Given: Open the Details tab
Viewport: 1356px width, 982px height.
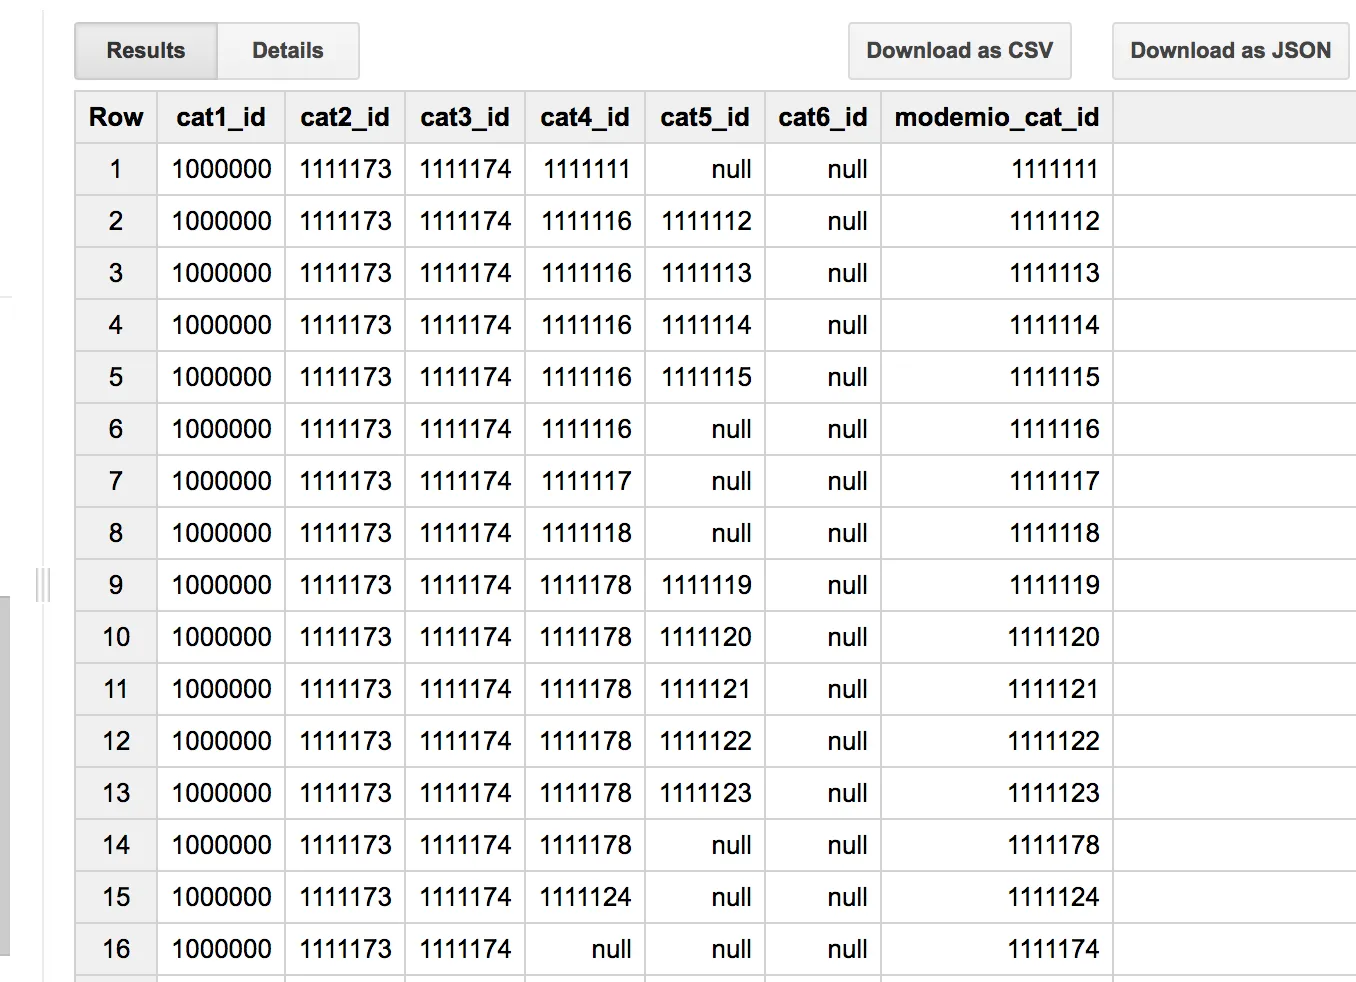Looking at the screenshot, I should (288, 51).
